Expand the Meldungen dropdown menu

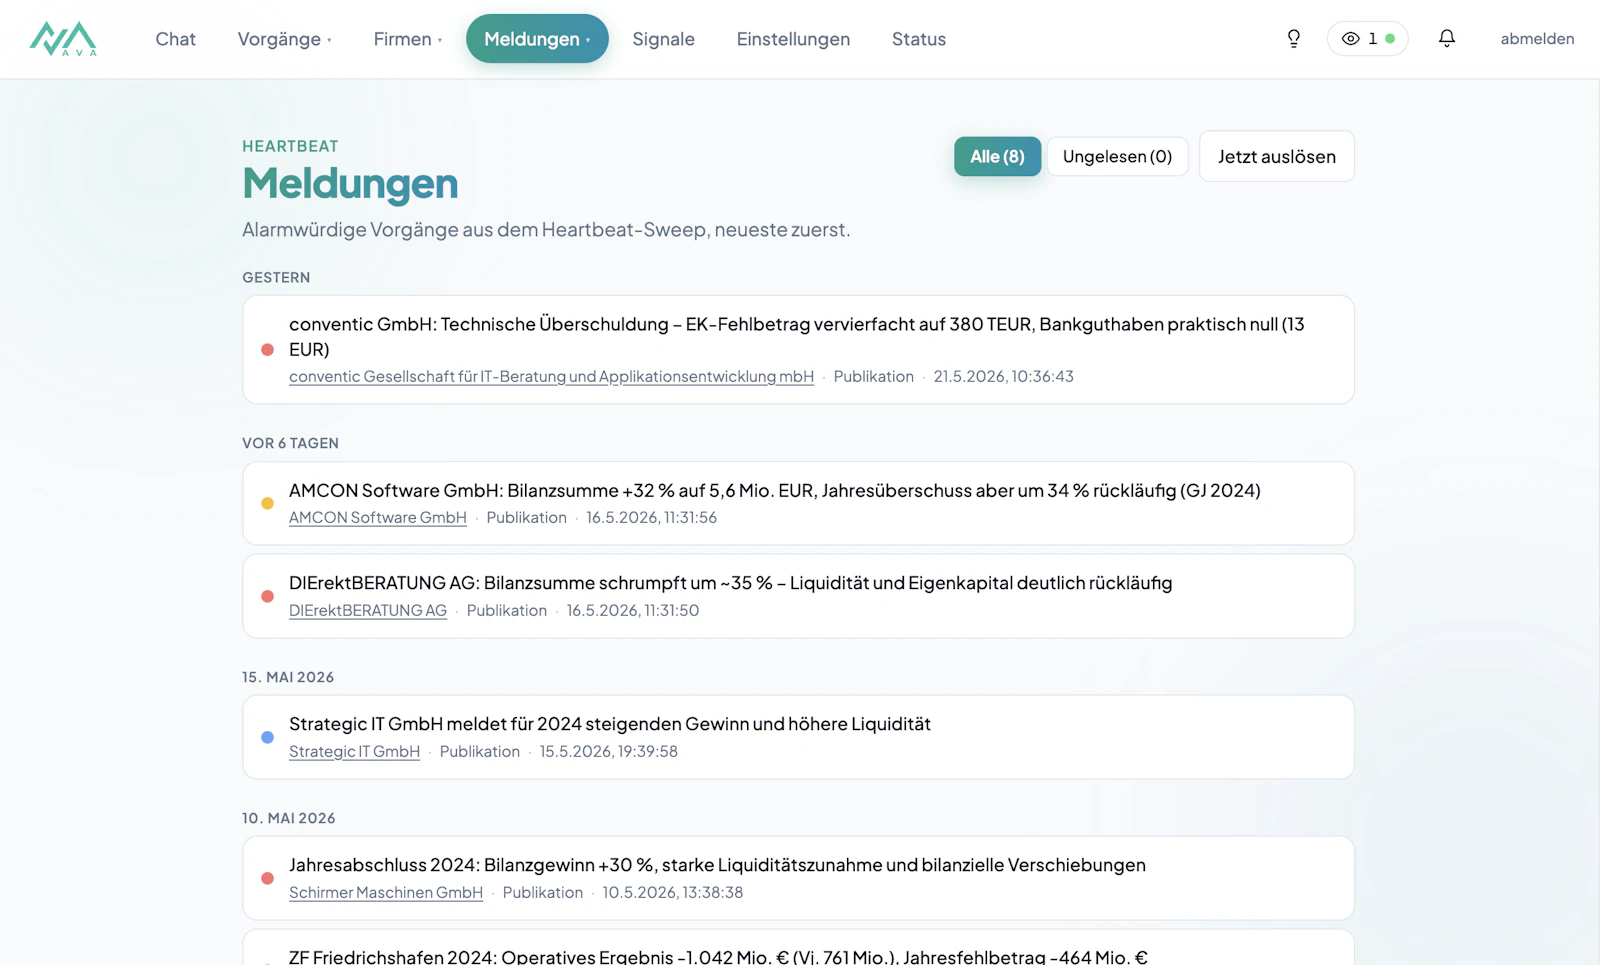click(x=537, y=39)
